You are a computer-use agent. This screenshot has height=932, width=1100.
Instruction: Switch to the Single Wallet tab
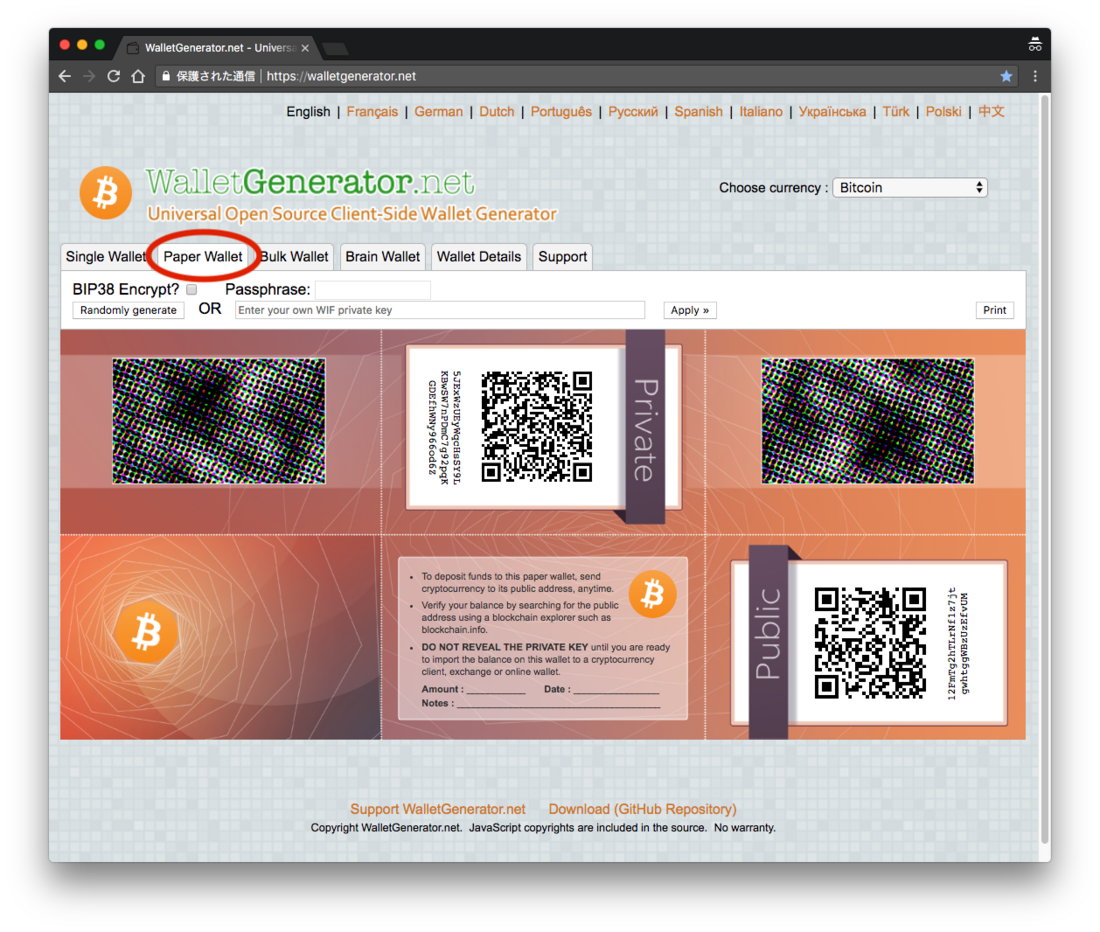105,257
